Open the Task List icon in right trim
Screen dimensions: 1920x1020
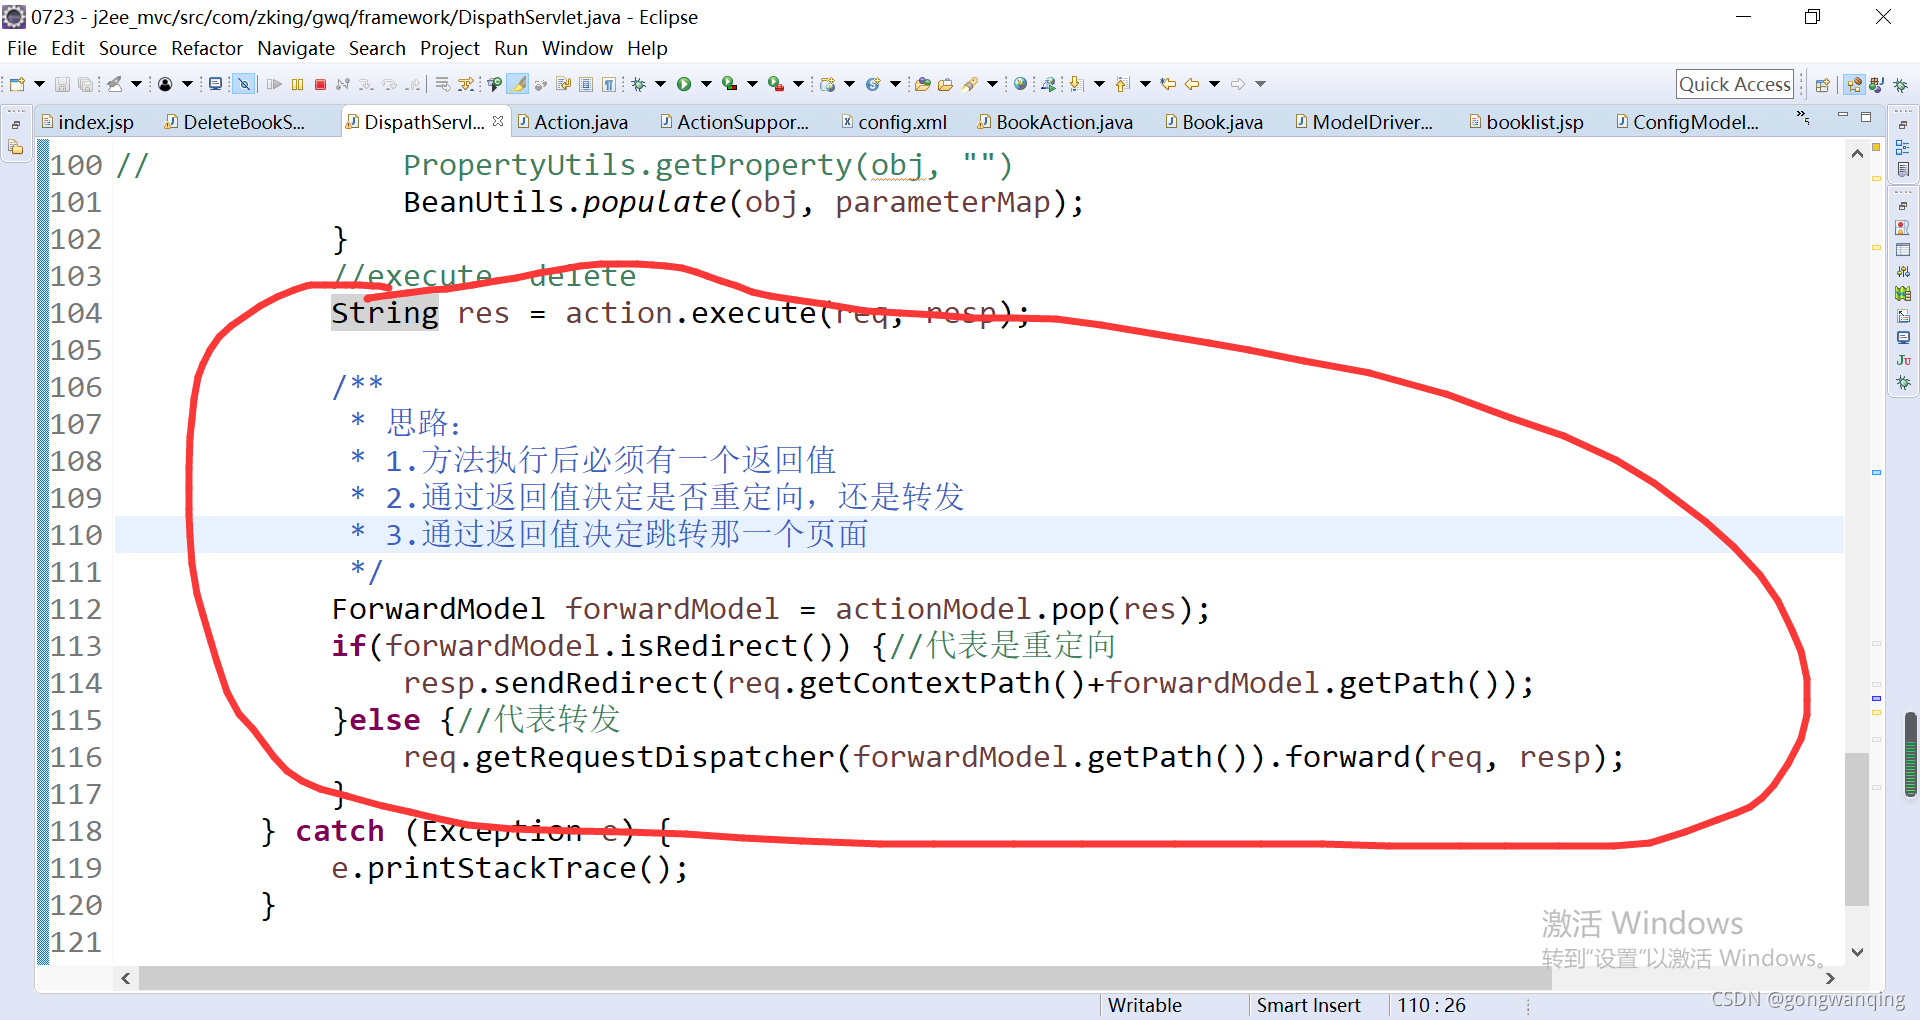coord(1903,169)
